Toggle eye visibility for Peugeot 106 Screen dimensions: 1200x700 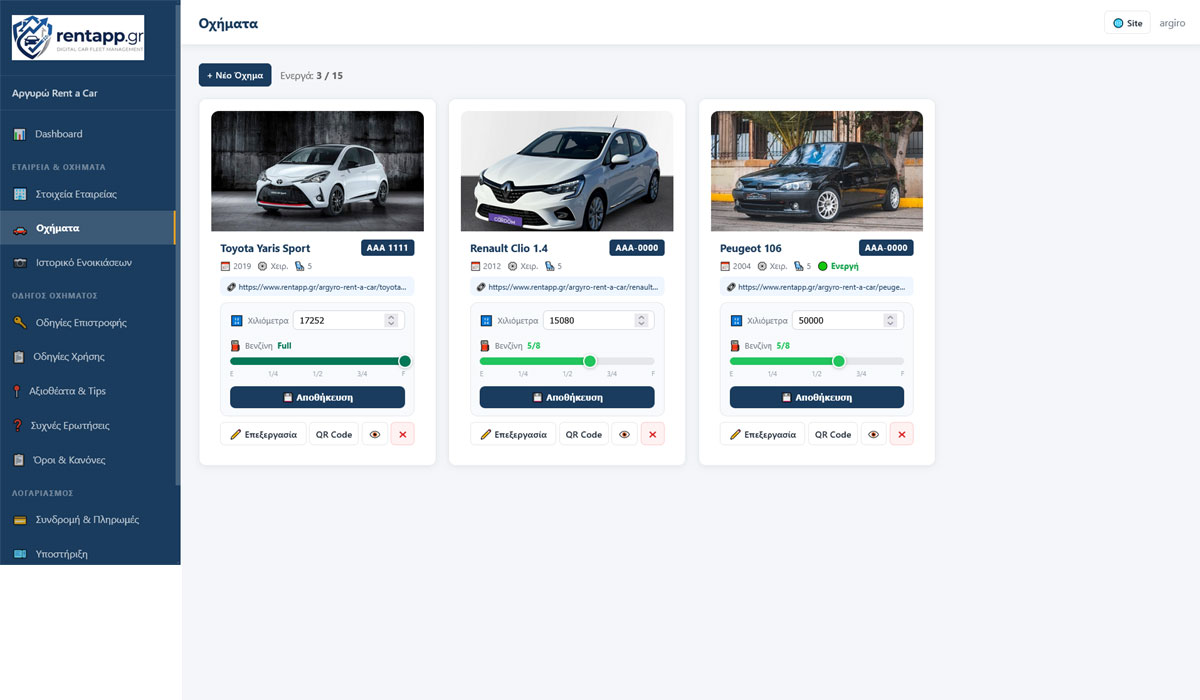875,434
